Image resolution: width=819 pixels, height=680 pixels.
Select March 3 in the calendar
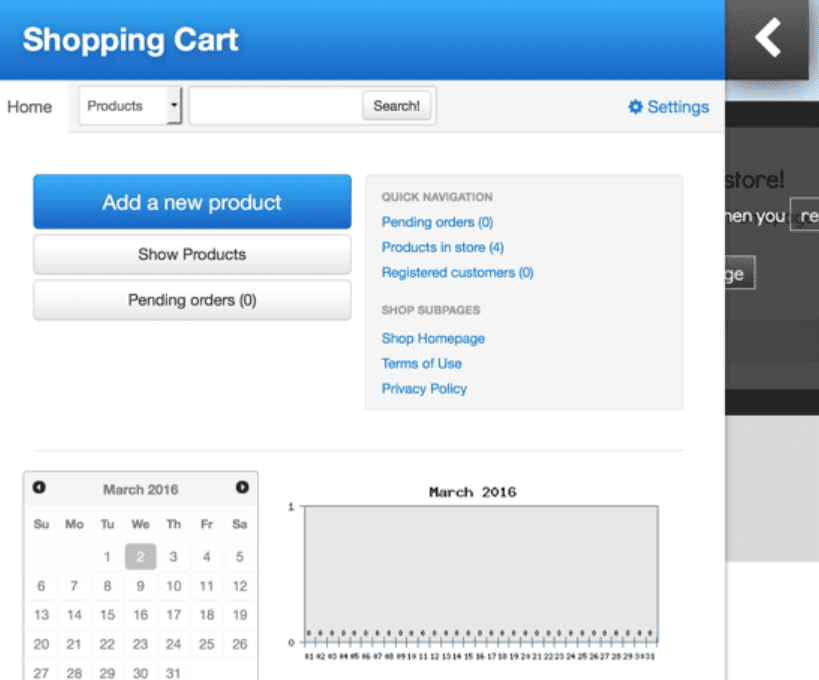pyautogui.click(x=173, y=557)
